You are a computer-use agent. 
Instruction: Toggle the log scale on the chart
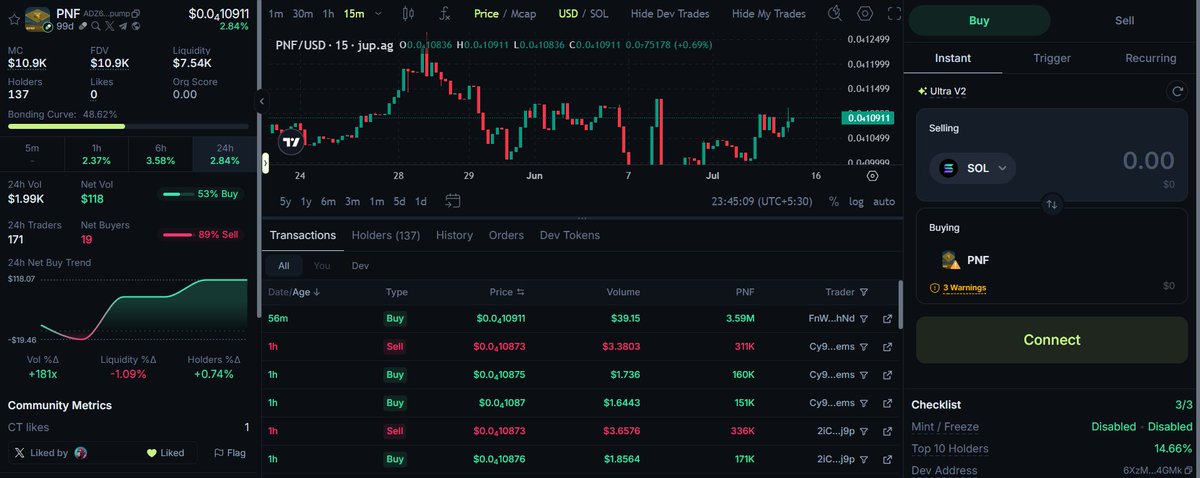click(856, 201)
